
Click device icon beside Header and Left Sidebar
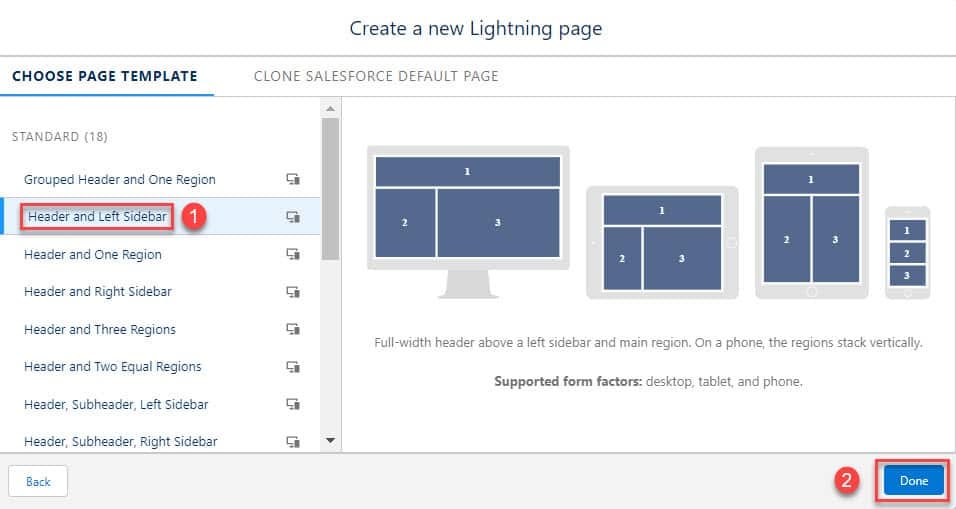click(293, 216)
